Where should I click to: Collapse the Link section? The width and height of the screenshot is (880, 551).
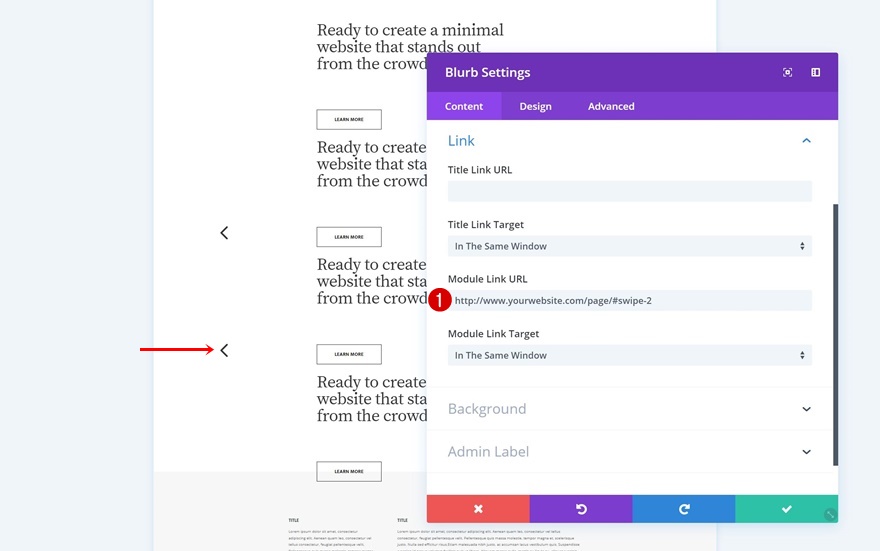coord(806,141)
